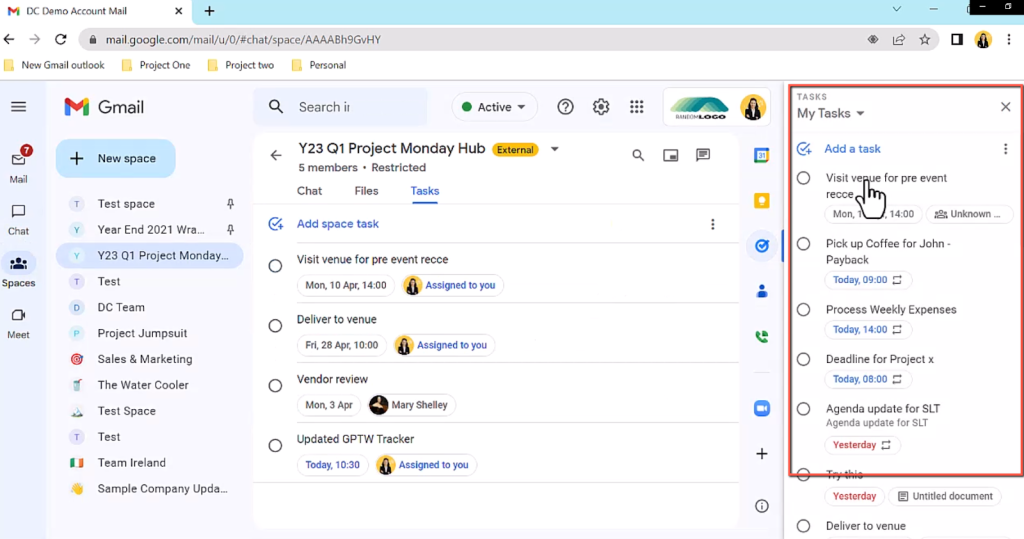The image size is (1024, 539).
Task: Open Google Calendar side panel icon
Action: pos(761,155)
